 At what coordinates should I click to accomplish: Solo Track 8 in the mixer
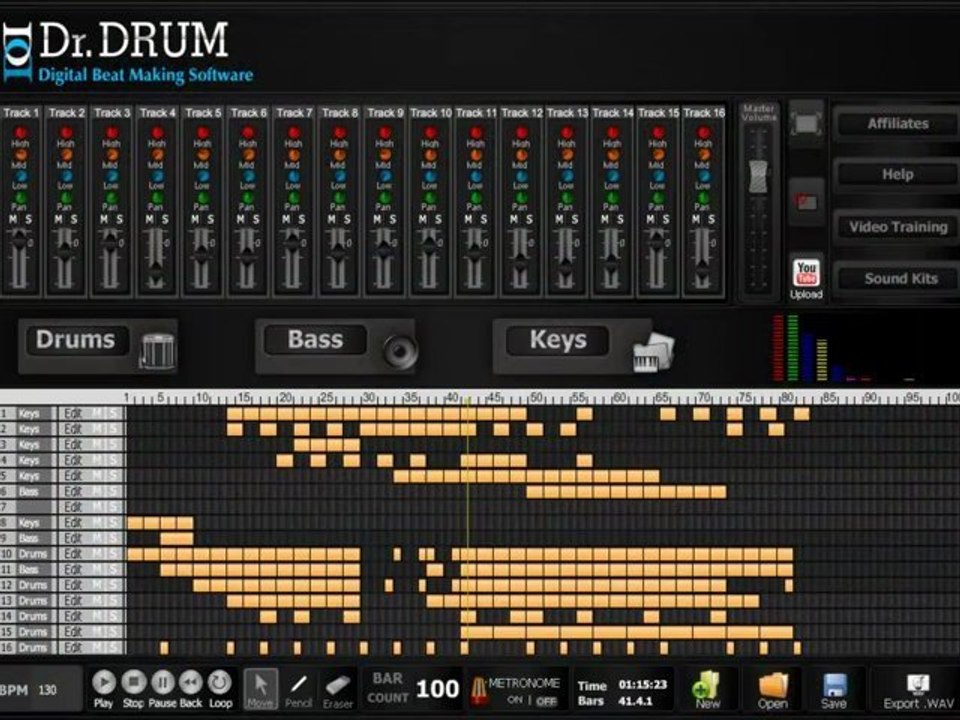coord(347,219)
